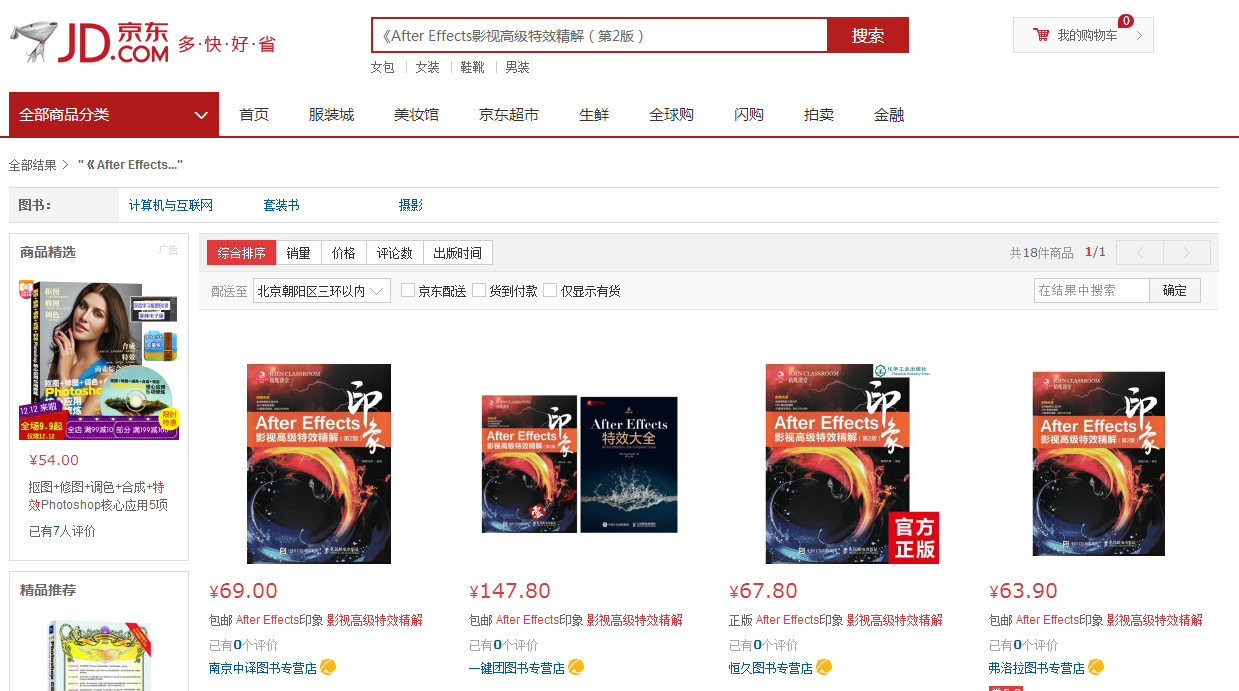Sort results by 销量
1239x691 pixels.
(298, 253)
